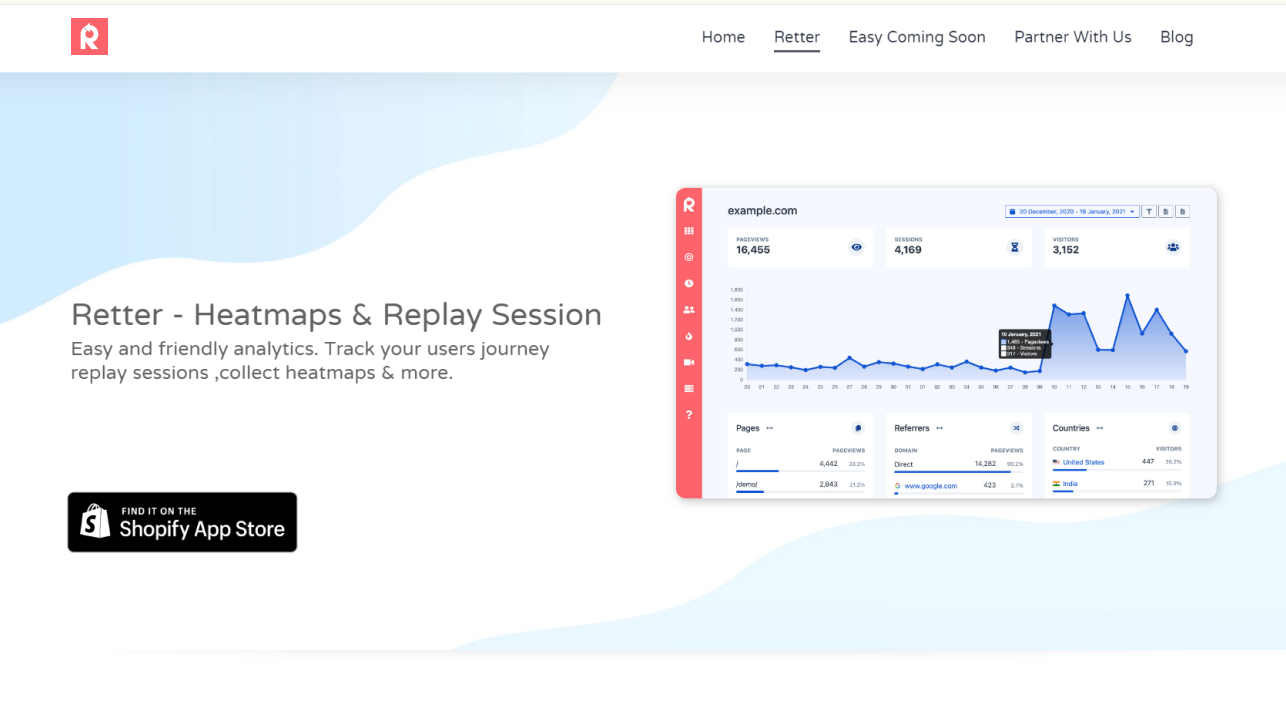
Task: Open the Home menu item
Action: [x=723, y=37]
